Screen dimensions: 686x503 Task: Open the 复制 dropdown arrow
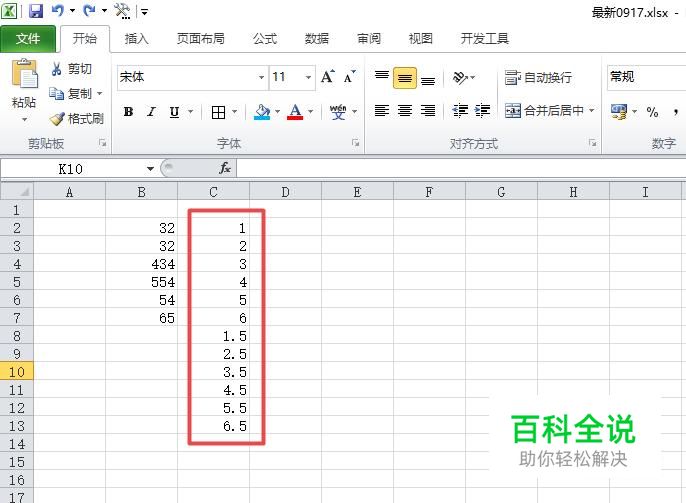click(100, 94)
